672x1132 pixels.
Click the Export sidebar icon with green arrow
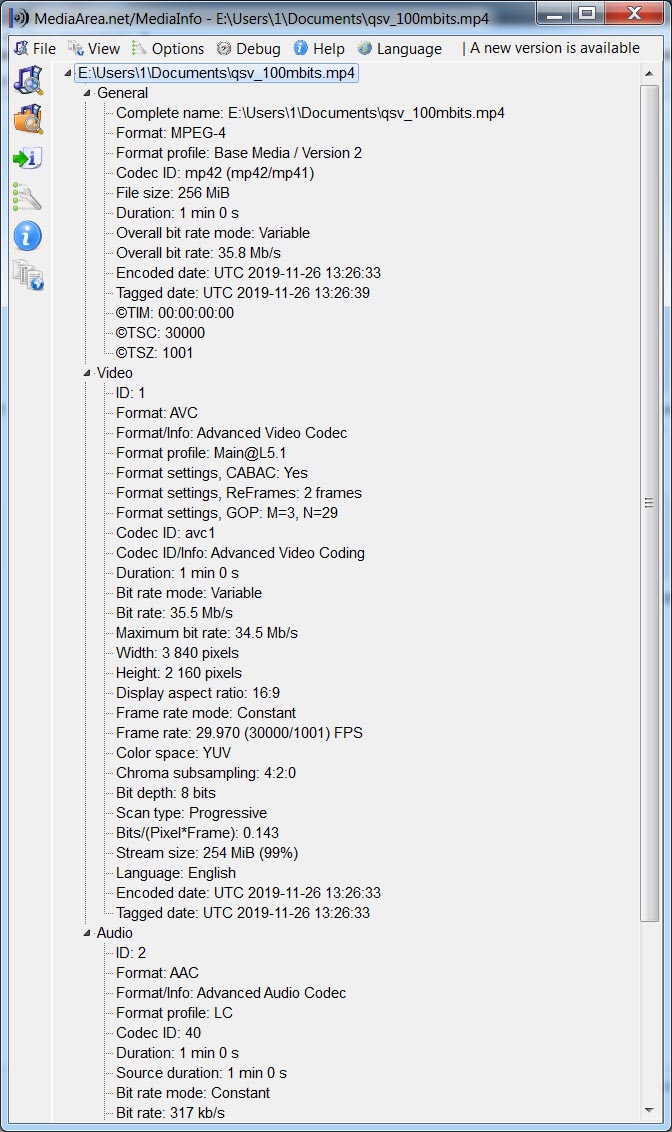28,158
